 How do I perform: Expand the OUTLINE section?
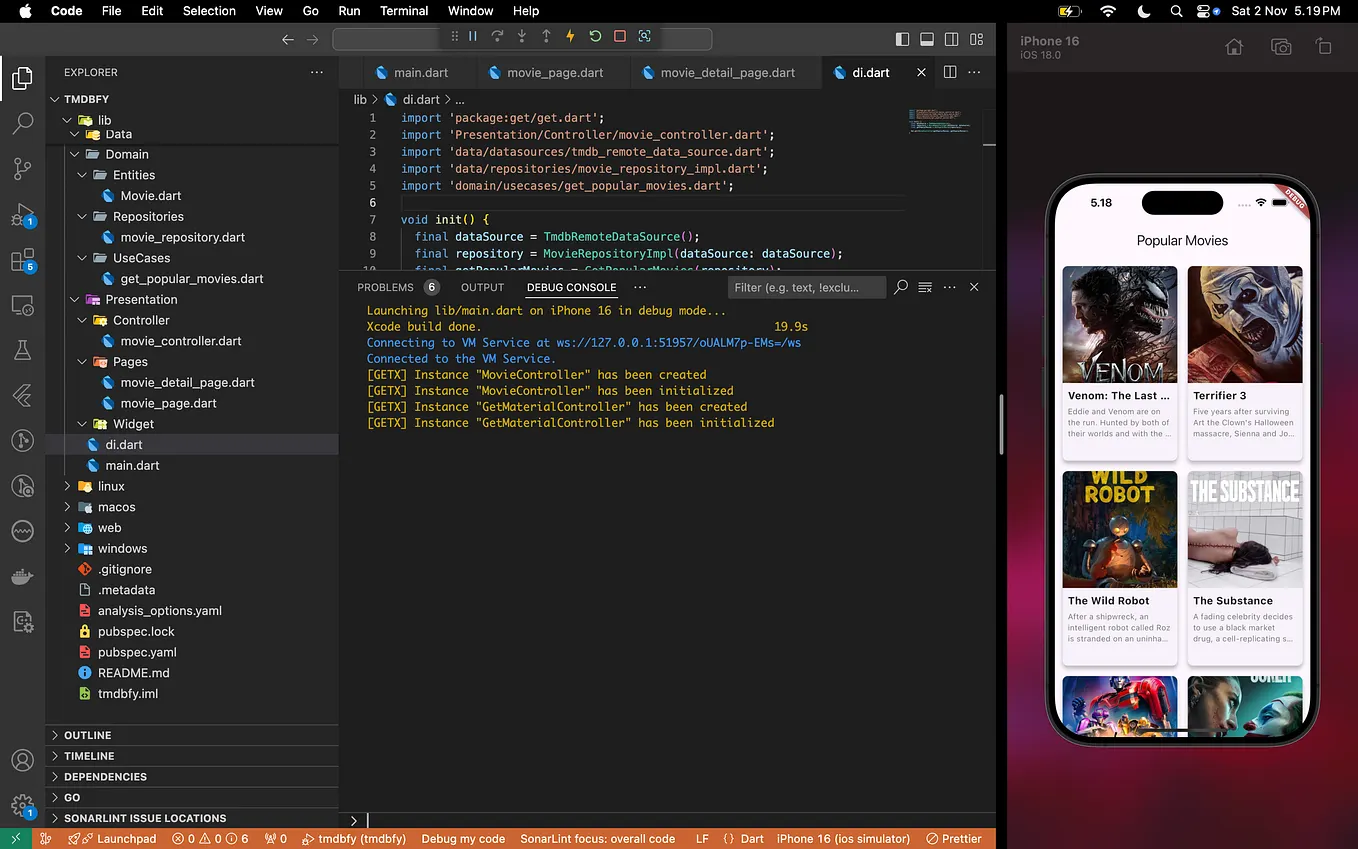(90, 735)
